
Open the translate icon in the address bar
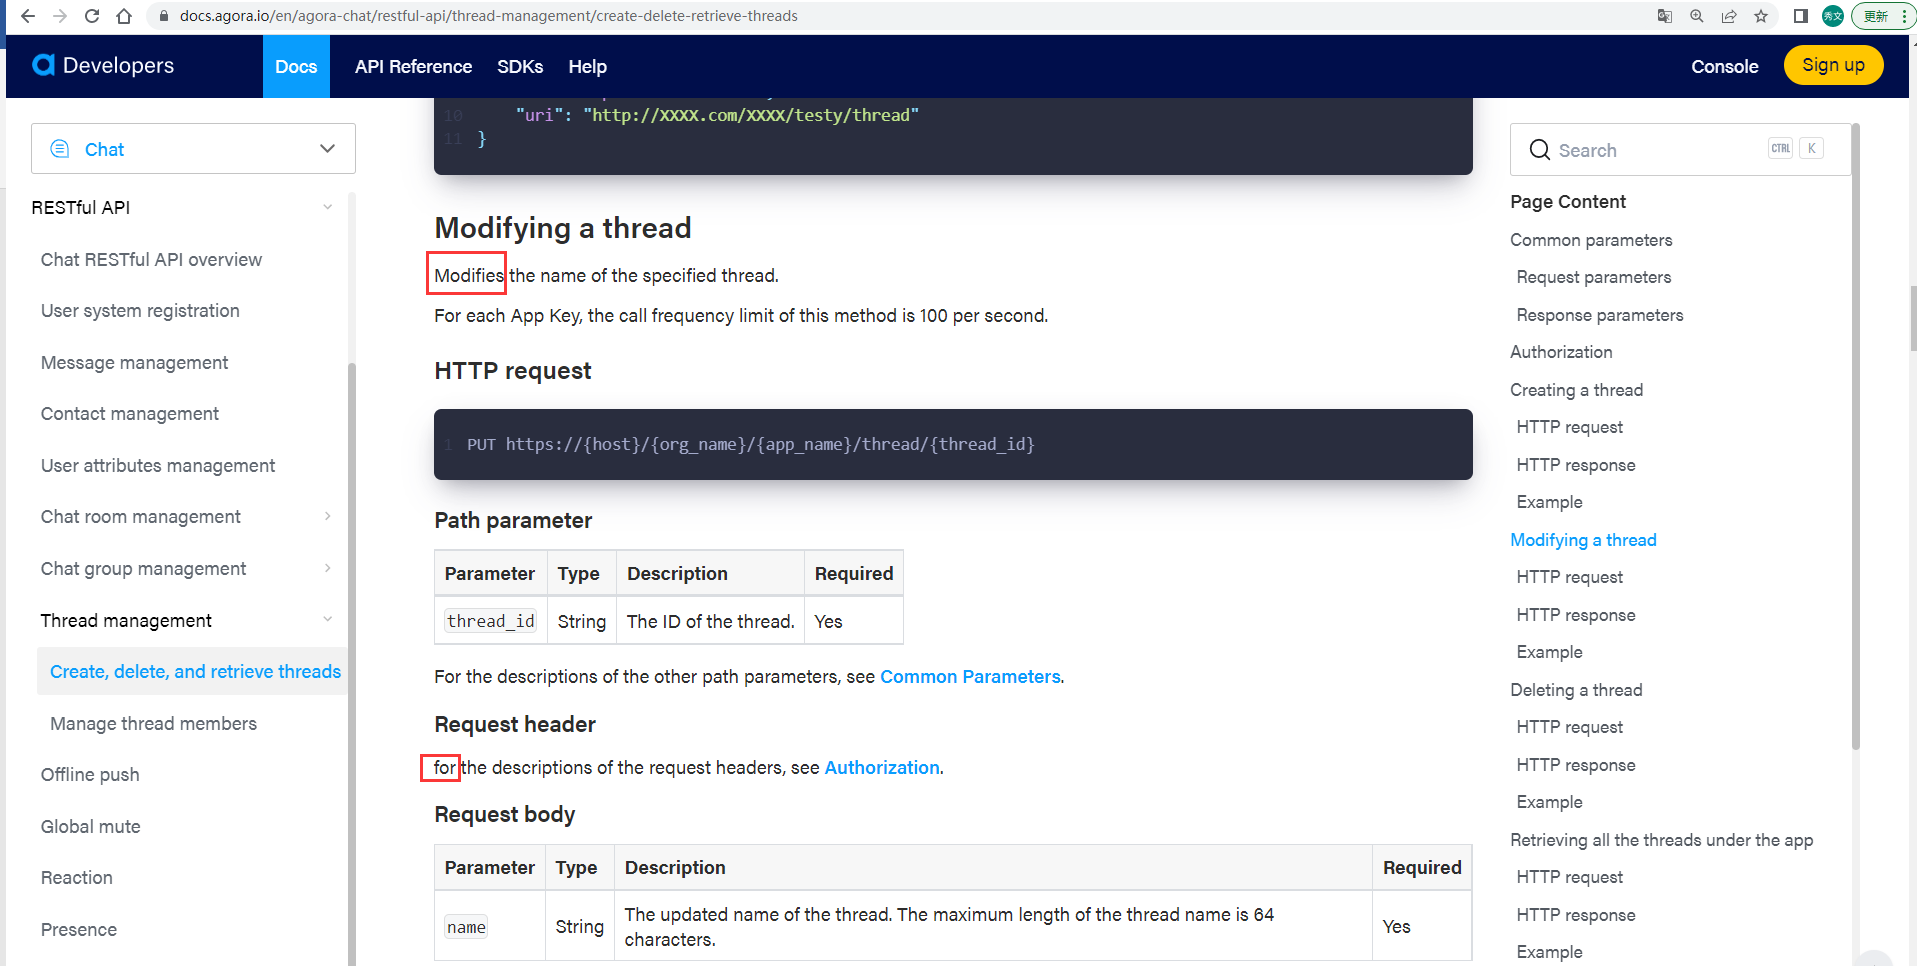coord(1663,16)
